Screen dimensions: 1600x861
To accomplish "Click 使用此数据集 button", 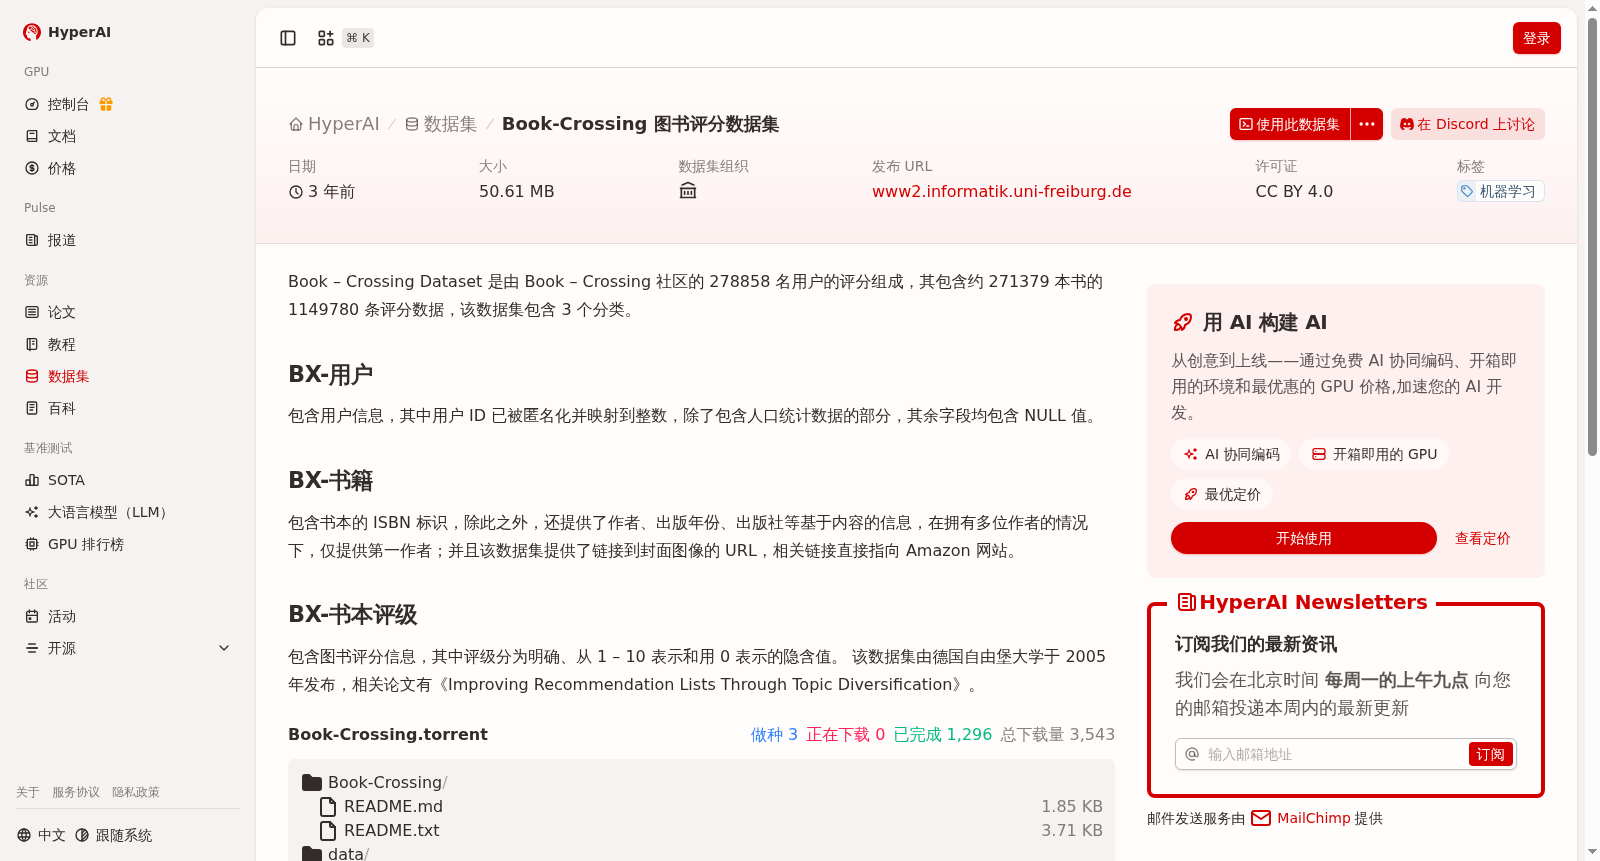I will click(x=1290, y=124).
